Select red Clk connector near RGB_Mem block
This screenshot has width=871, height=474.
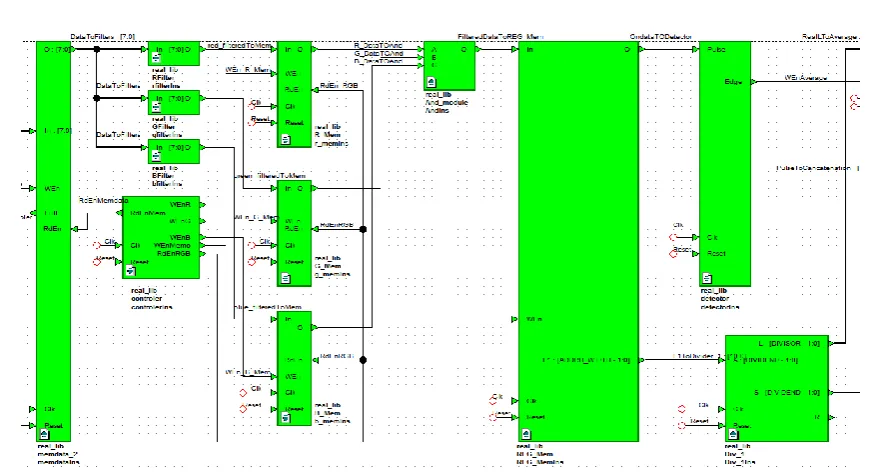(x=493, y=401)
